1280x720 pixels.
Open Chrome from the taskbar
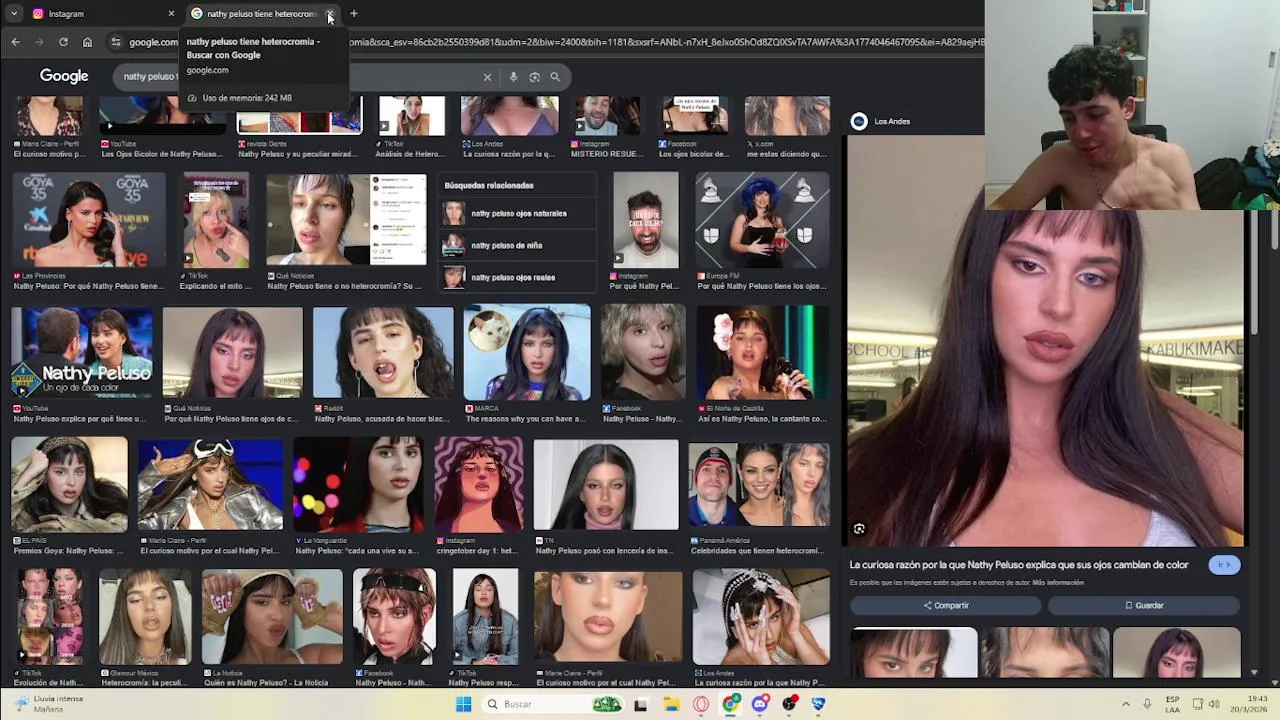[731, 704]
